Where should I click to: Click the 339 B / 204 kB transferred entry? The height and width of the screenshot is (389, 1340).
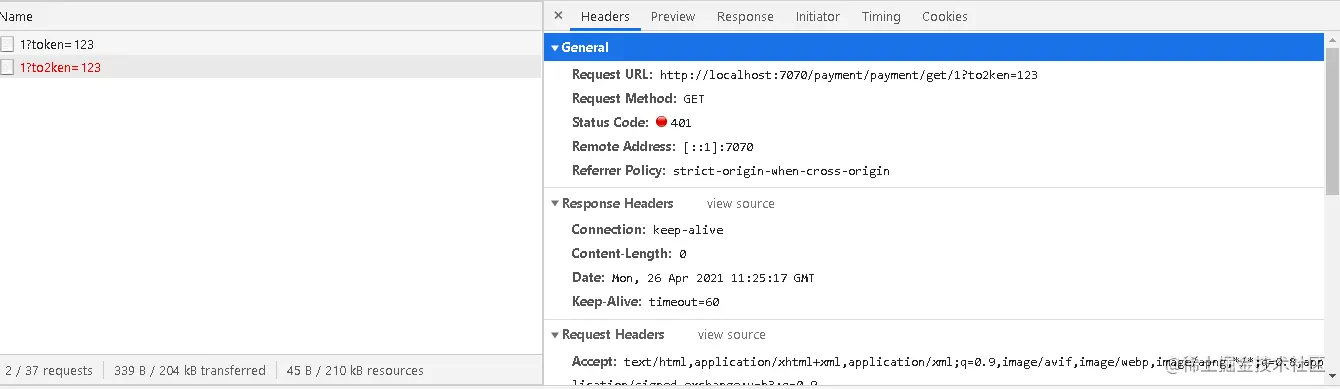[x=190, y=370]
